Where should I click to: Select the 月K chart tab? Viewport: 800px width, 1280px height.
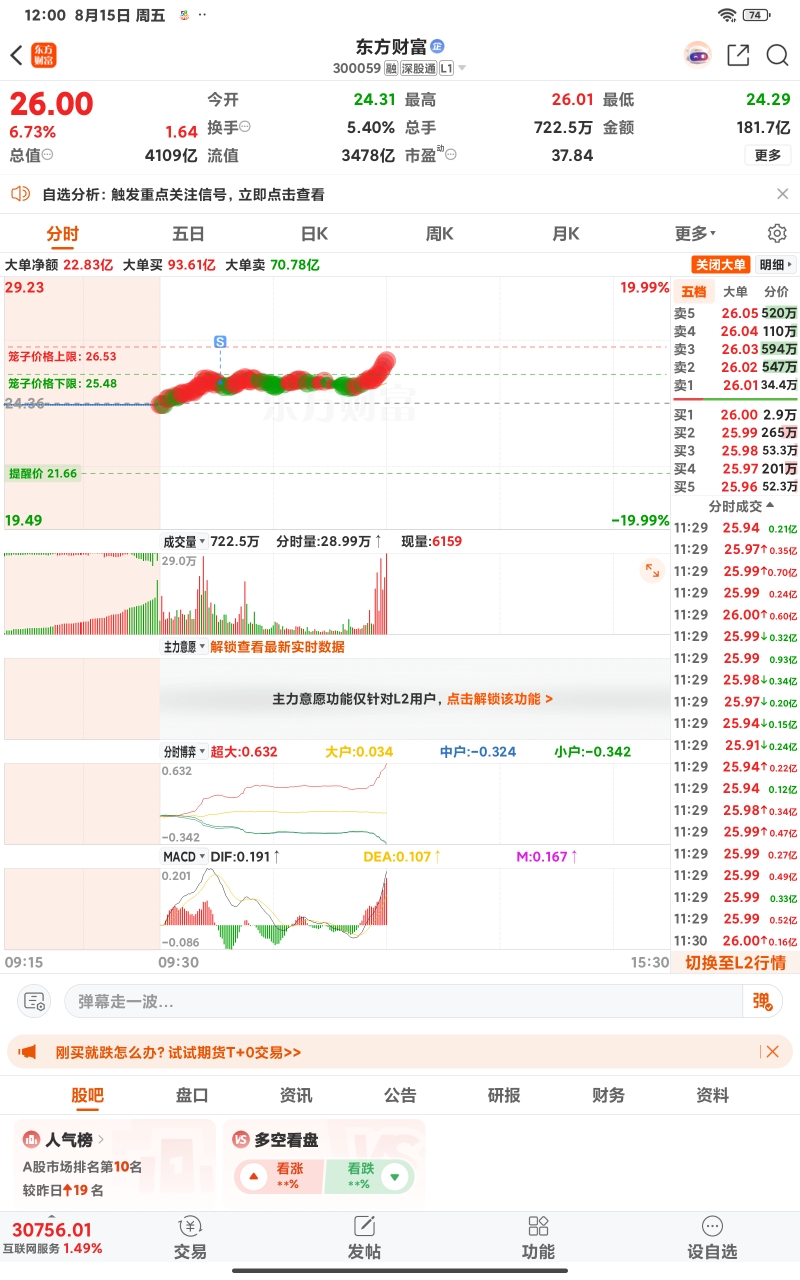[566, 233]
